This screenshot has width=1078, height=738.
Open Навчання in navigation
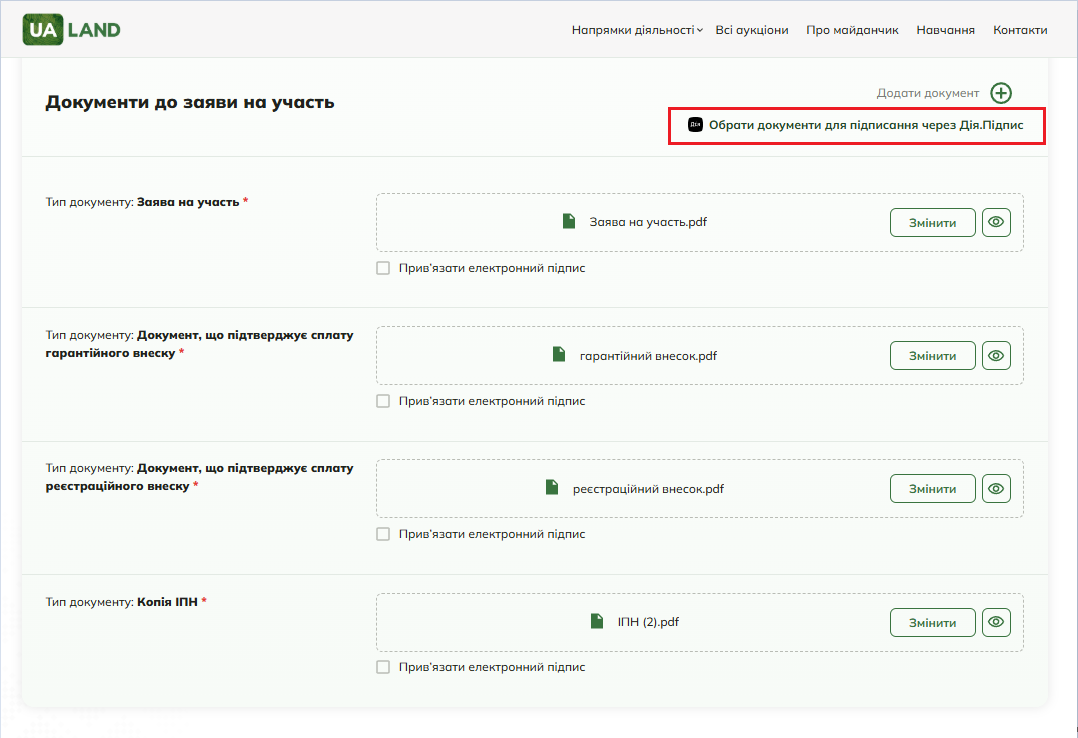coord(945,30)
